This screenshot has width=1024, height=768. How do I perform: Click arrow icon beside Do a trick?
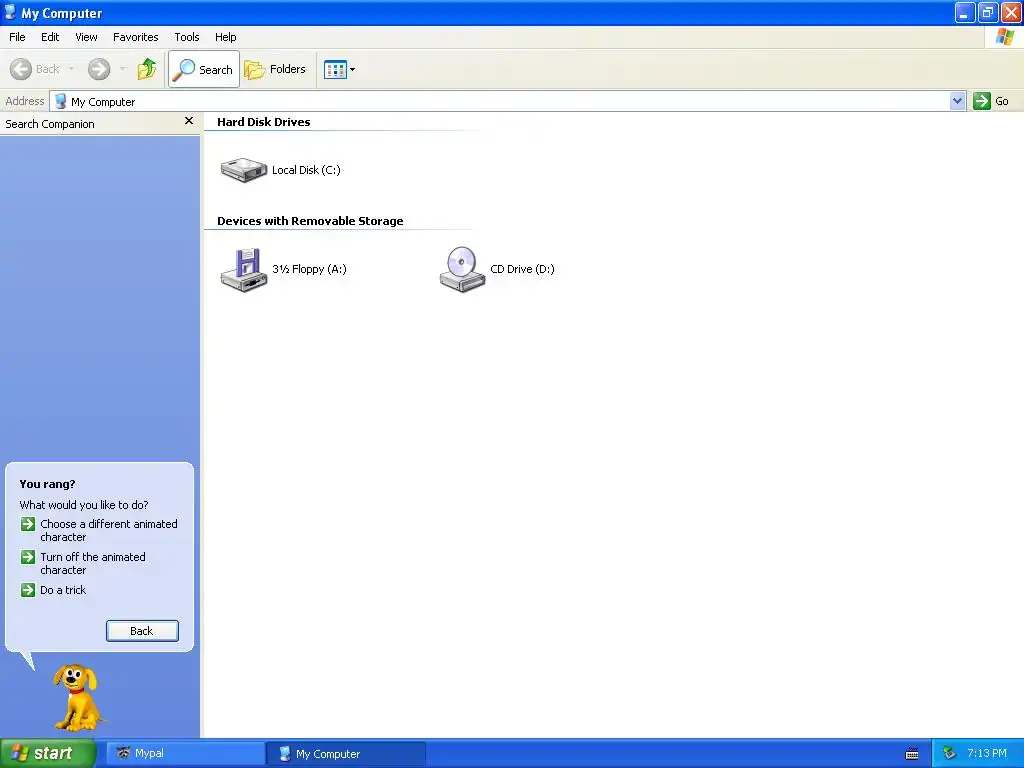click(x=27, y=590)
